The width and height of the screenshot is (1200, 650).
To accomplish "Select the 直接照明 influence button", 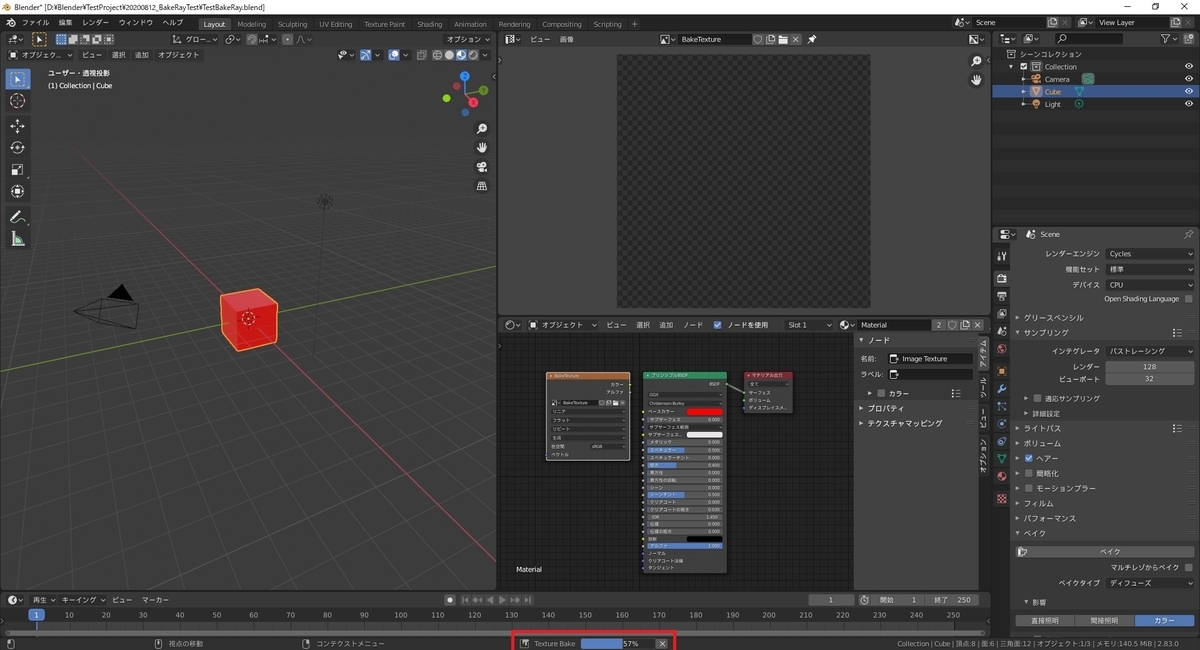I will click(x=1045, y=621).
